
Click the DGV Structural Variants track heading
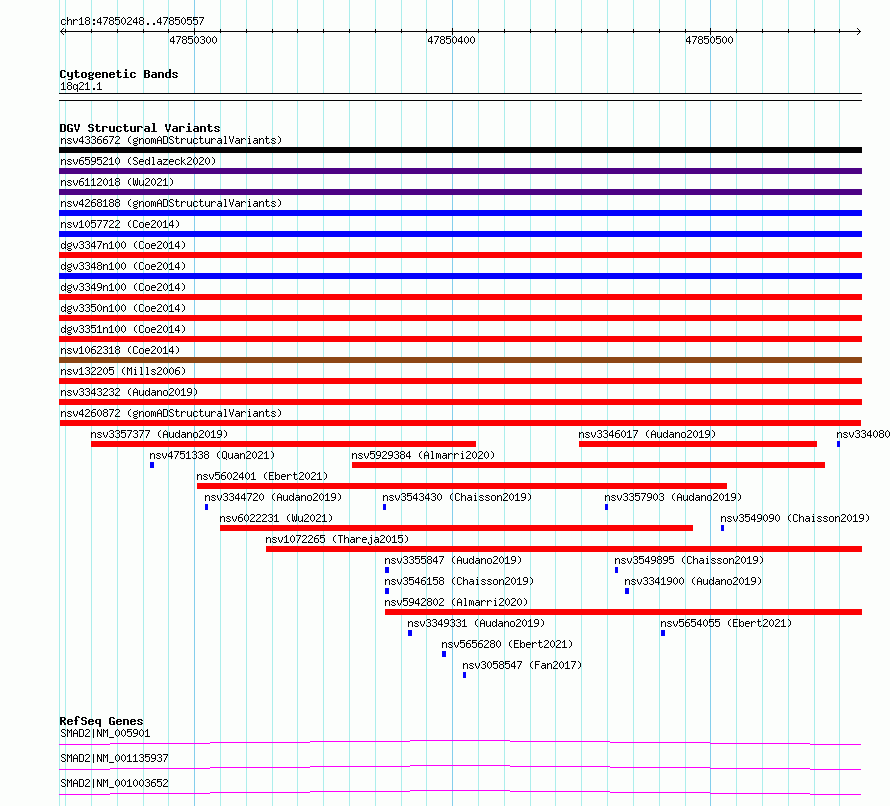pyautogui.click(x=140, y=128)
